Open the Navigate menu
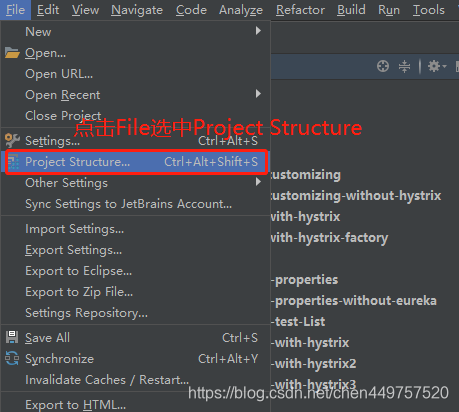Image resolution: width=459 pixels, height=412 pixels. pyautogui.click(x=137, y=10)
